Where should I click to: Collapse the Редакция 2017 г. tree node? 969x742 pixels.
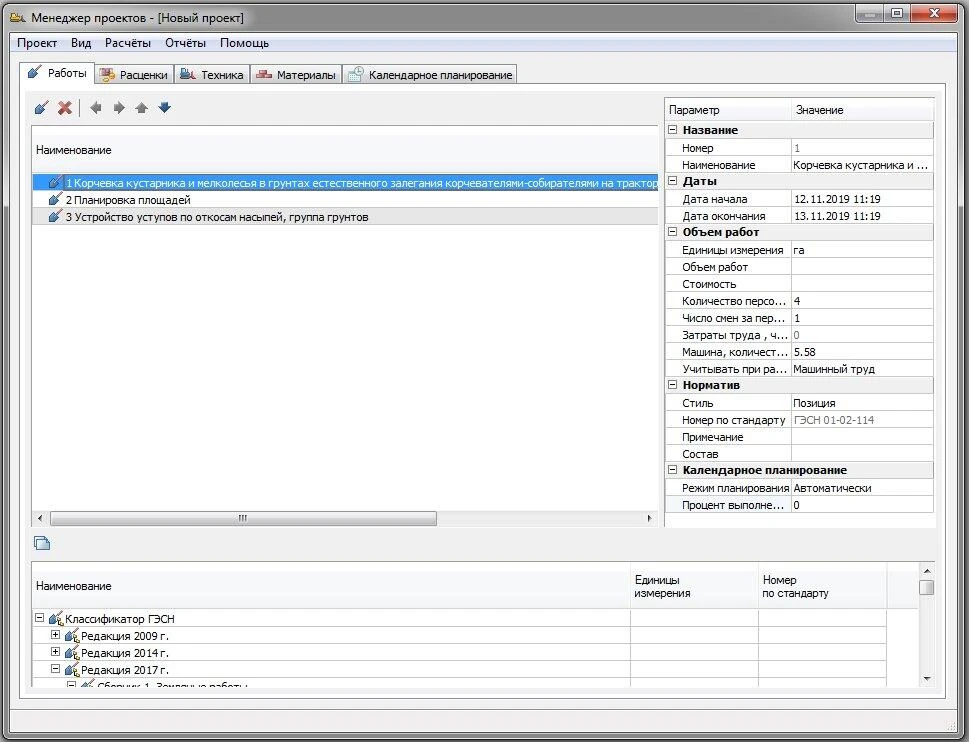[x=56, y=670]
